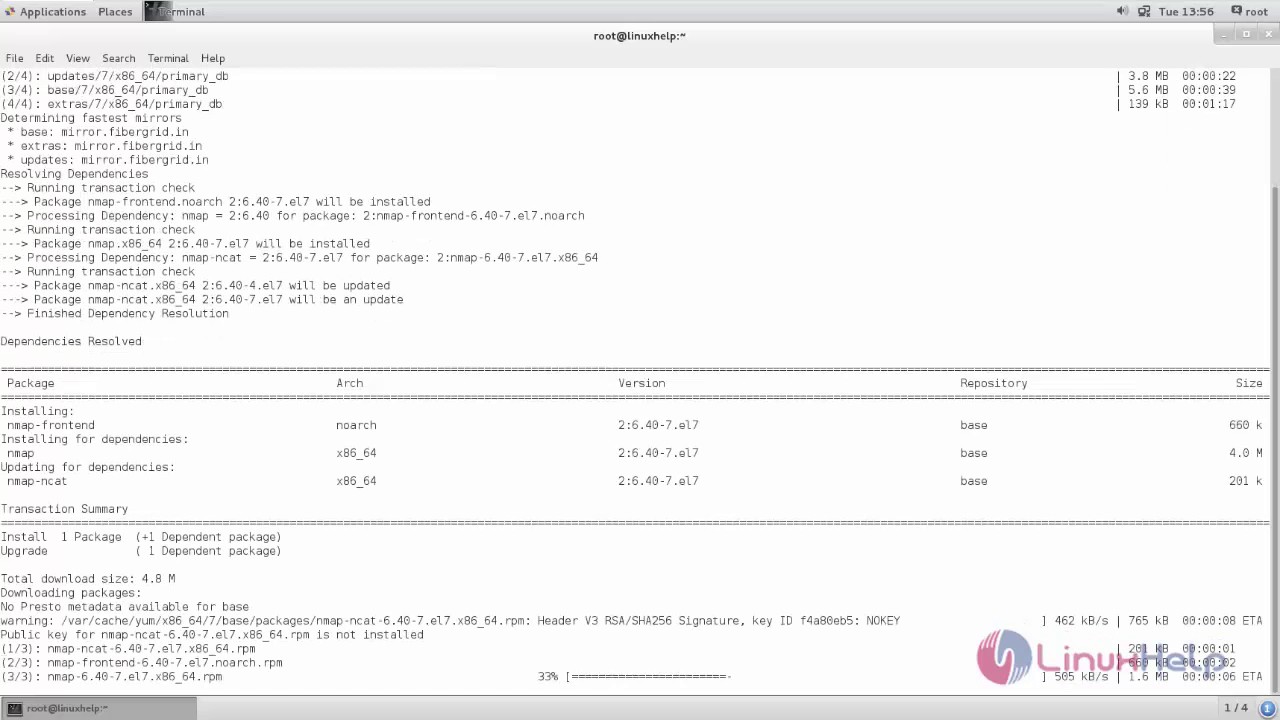Click the '660 k' size value
This screenshot has width=1280, height=720.
[1245, 425]
